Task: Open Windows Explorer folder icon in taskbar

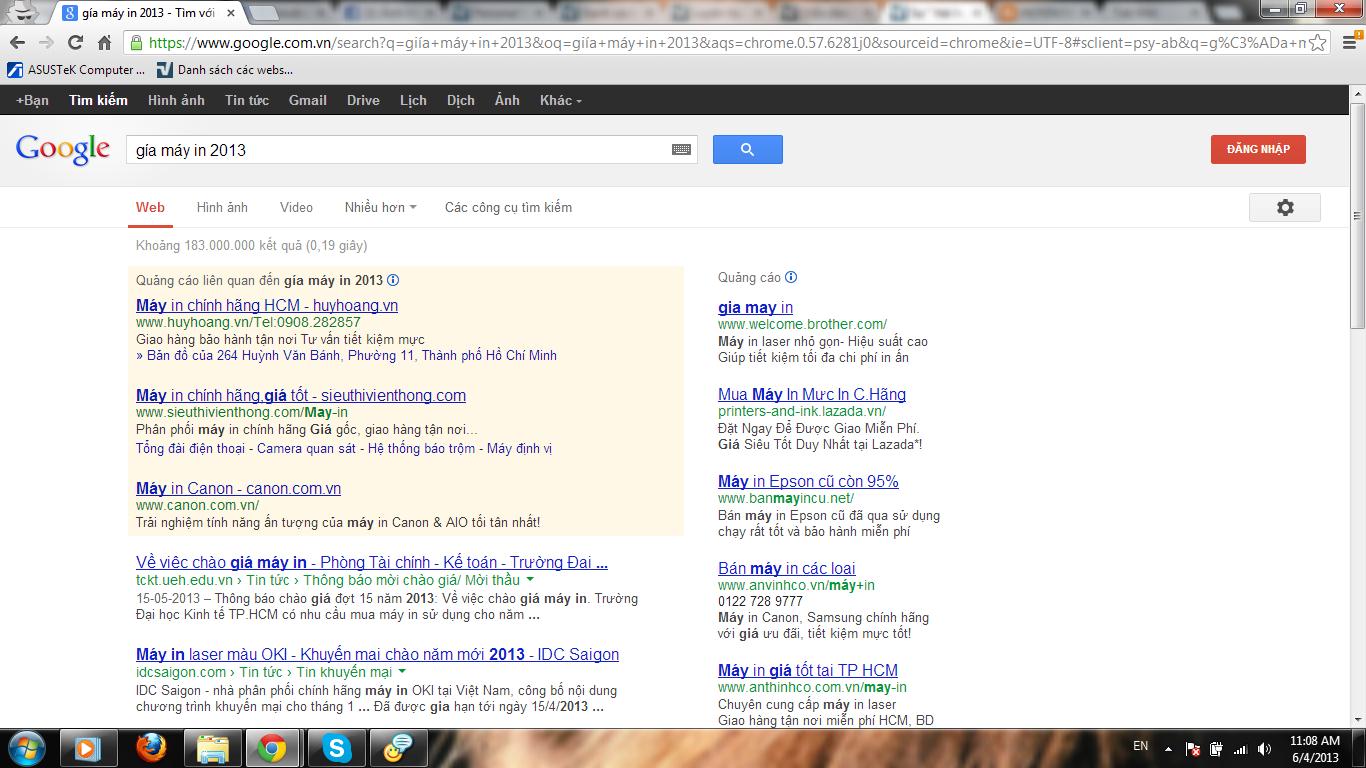Action: pyautogui.click(x=213, y=748)
